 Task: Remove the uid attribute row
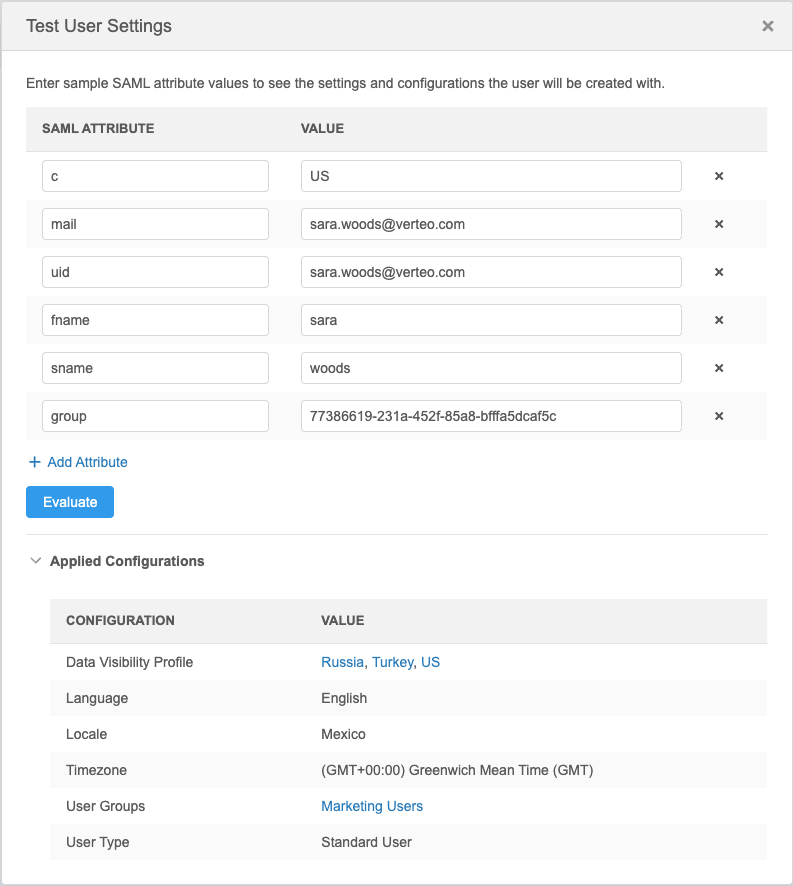point(719,272)
